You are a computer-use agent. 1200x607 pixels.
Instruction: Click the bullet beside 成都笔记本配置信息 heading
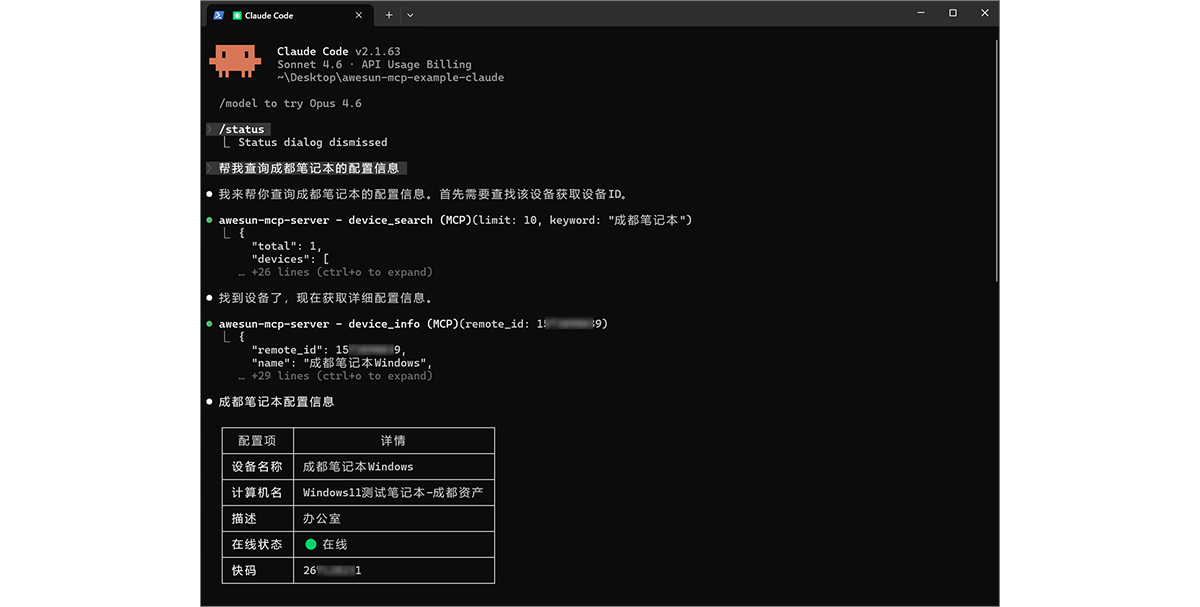point(209,401)
